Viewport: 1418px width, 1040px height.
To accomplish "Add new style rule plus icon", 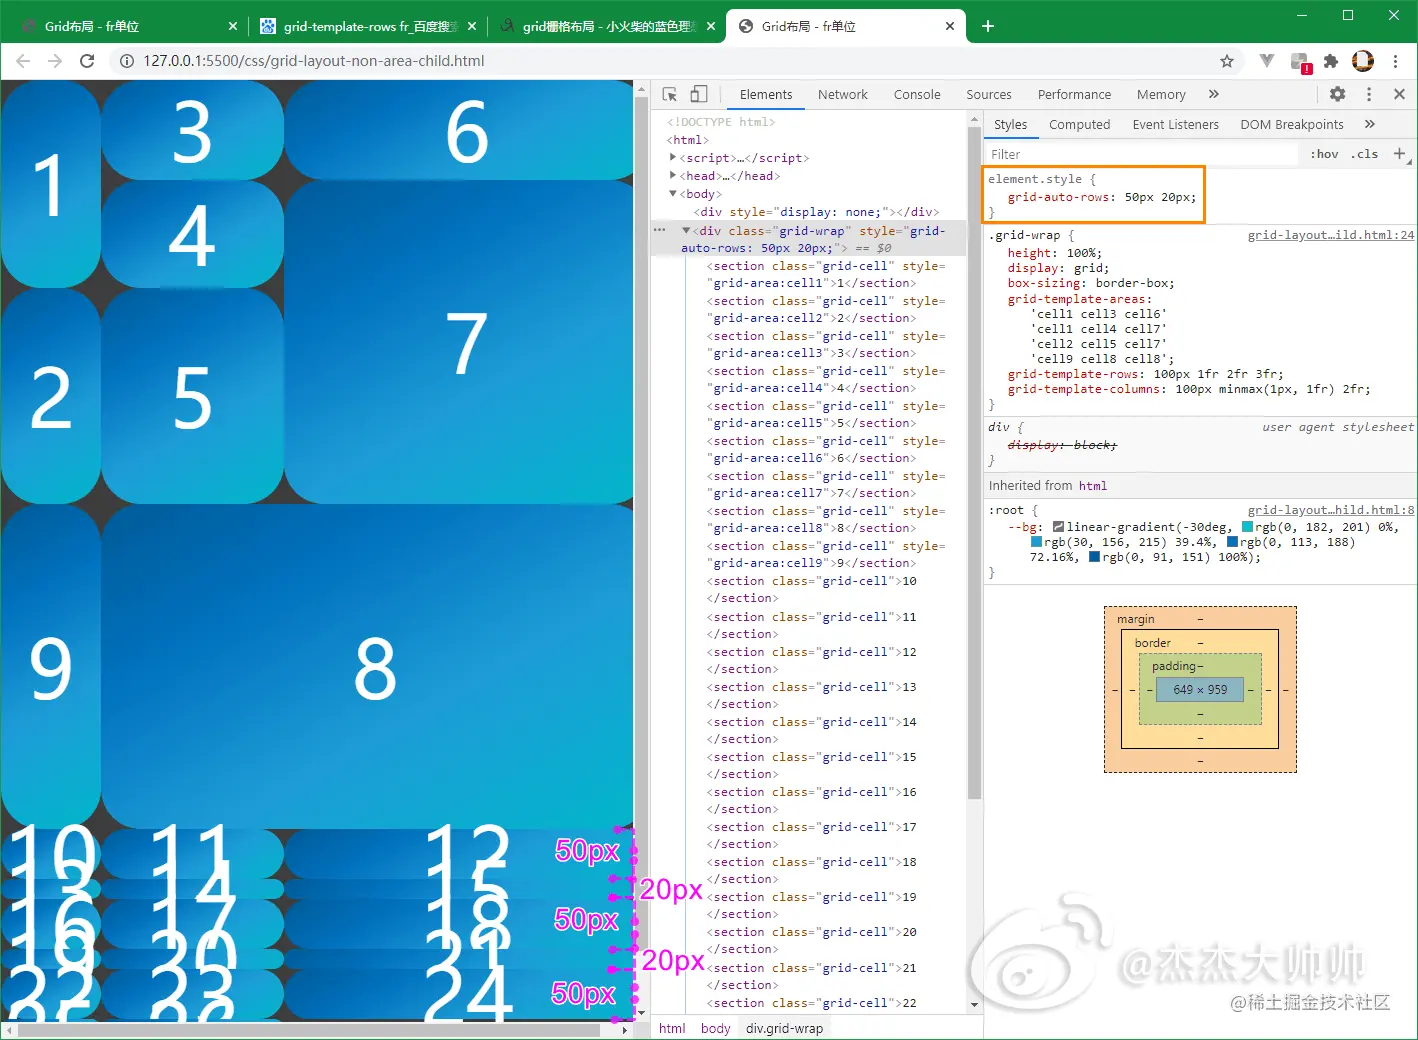I will (1400, 154).
